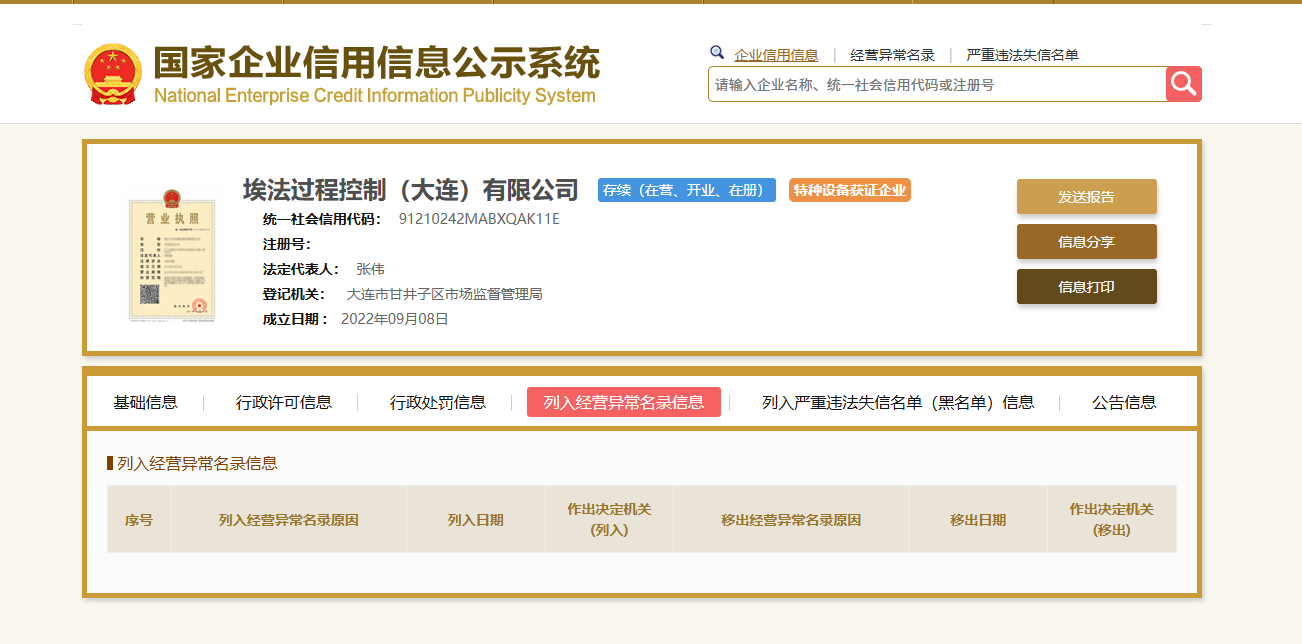Select the 严重违法失信名单 search category link
This screenshot has height=644, width=1302.
(x=1022, y=55)
